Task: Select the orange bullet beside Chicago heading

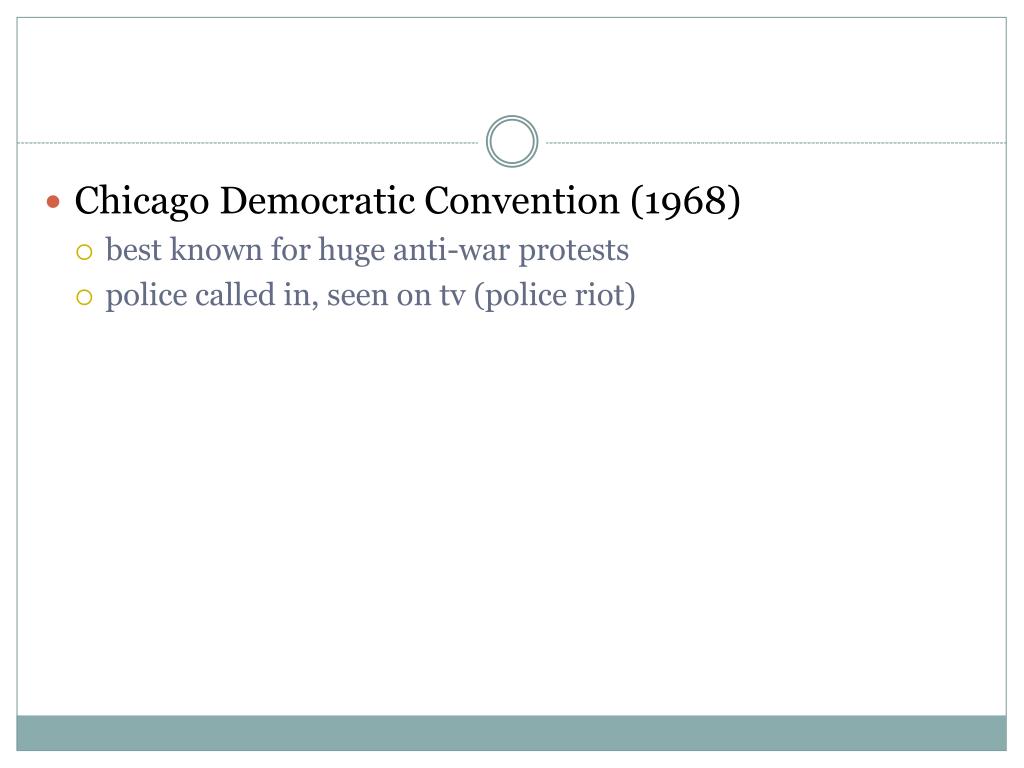Action: pos(54,201)
